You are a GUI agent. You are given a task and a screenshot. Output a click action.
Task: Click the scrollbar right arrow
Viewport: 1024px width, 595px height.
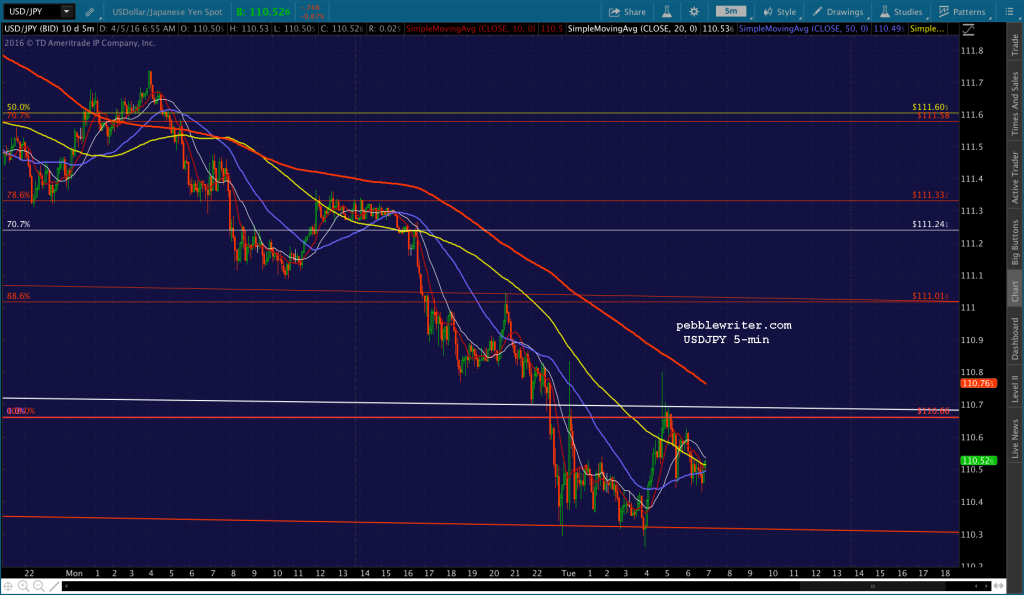point(986,586)
